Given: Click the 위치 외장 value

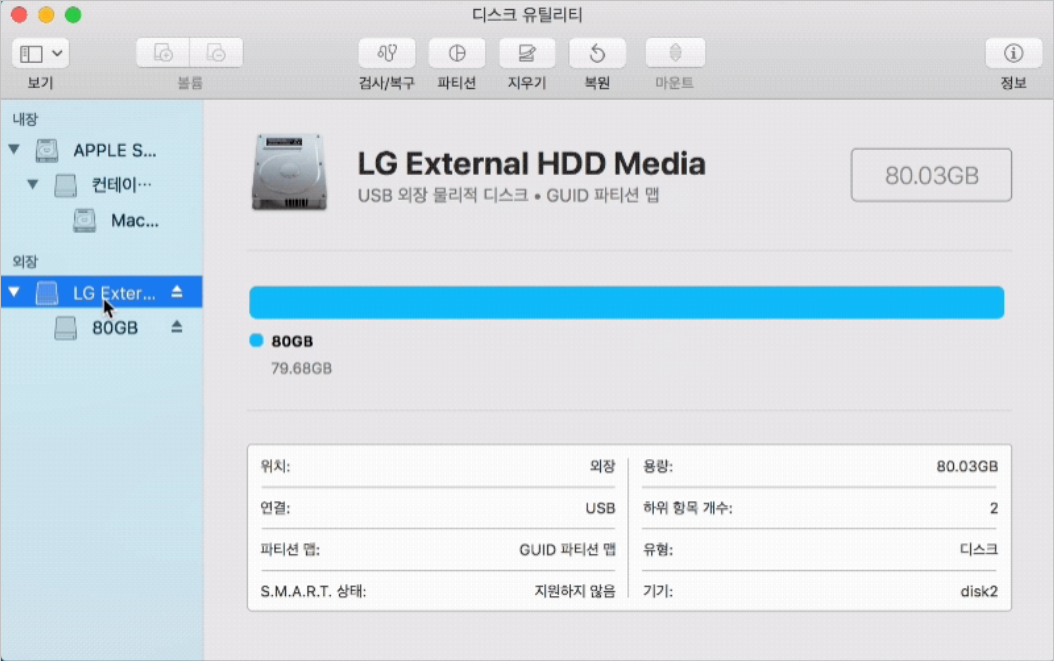Looking at the screenshot, I should [x=602, y=466].
